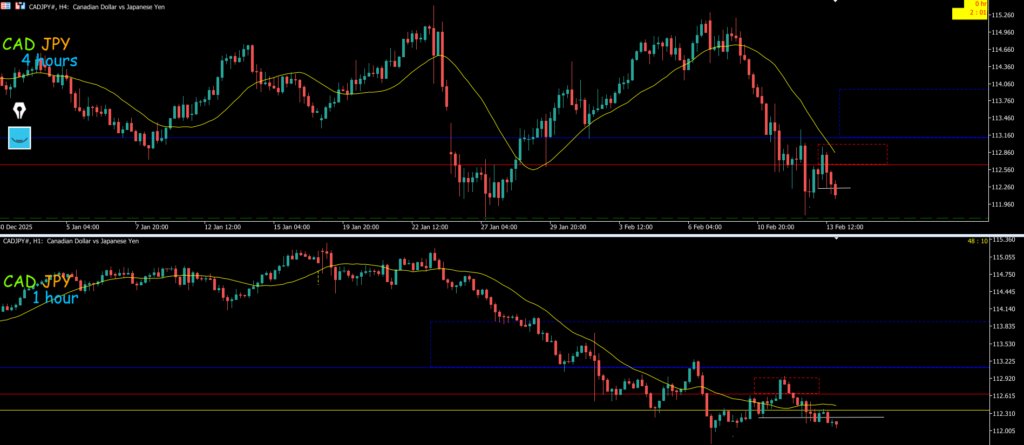The width and height of the screenshot is (1024, 445).
Task: Select the "1 hour" text label
Action: point(57,298)
